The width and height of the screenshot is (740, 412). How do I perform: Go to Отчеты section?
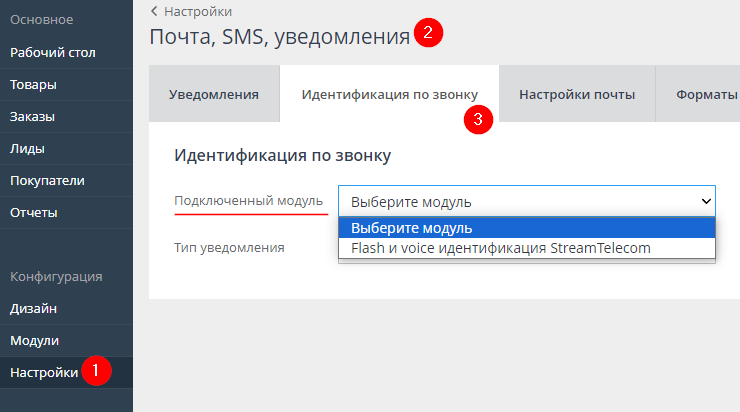34,212
